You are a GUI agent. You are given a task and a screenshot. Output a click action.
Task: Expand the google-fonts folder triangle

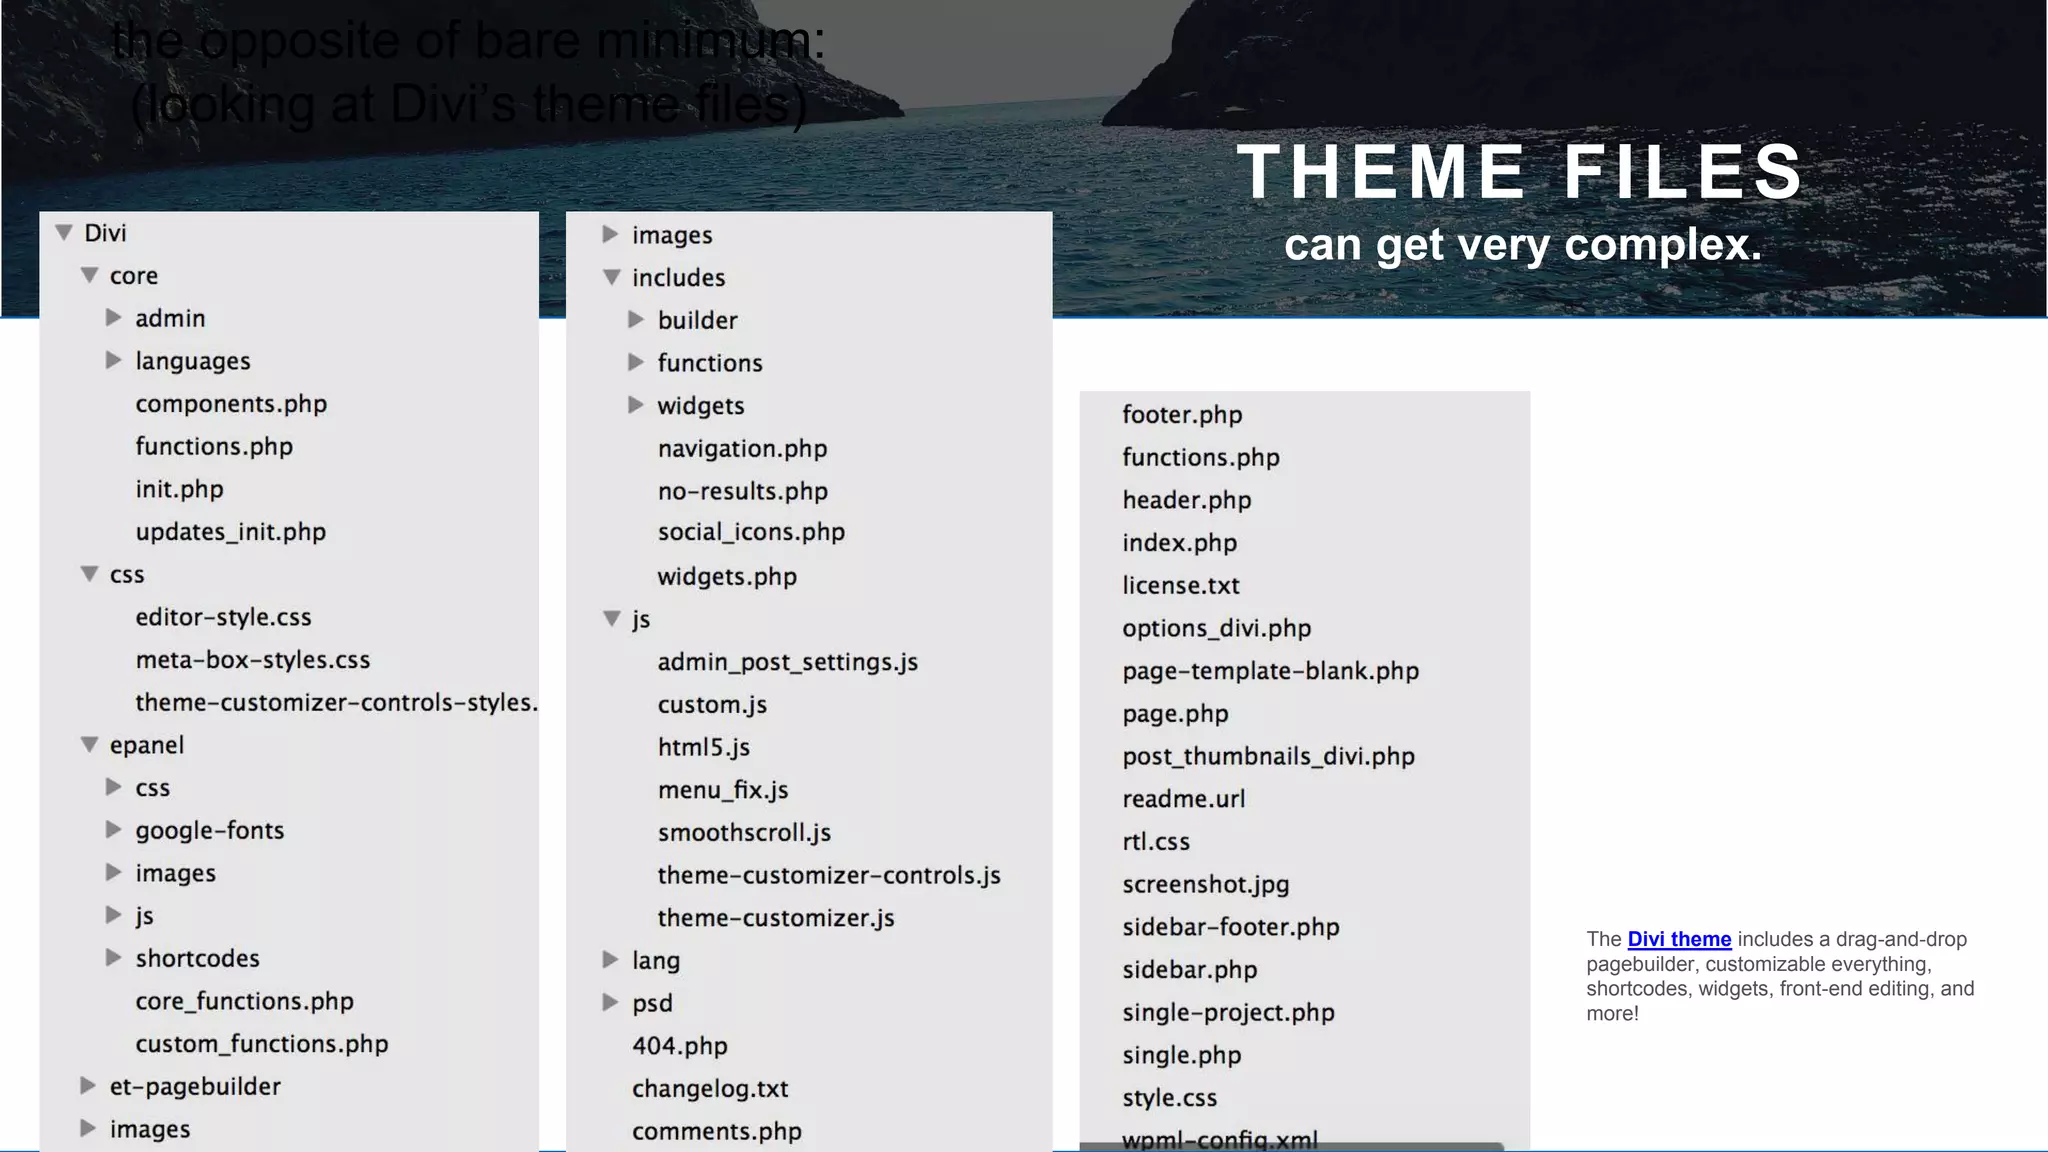114,830
